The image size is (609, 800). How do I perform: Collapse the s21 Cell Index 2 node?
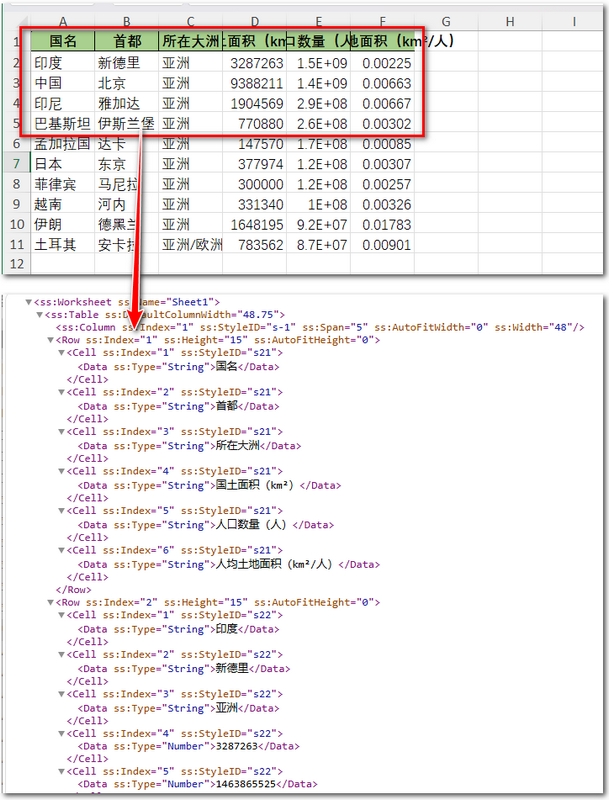tap(61, 392)
